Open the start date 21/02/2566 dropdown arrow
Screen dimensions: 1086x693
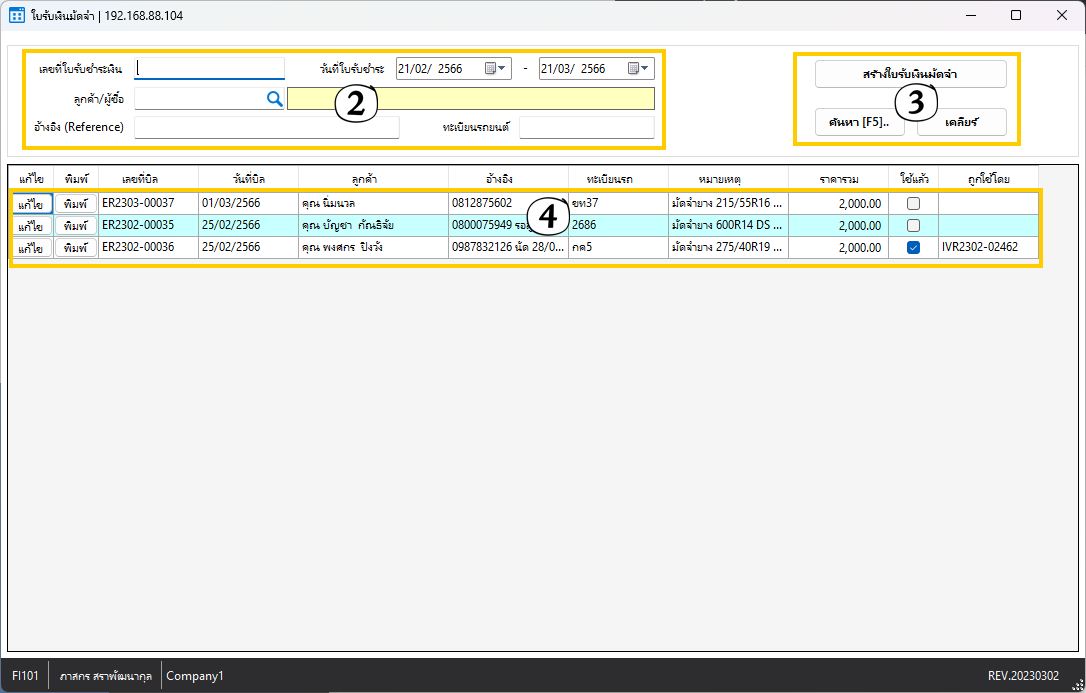[x=502, y=69]
